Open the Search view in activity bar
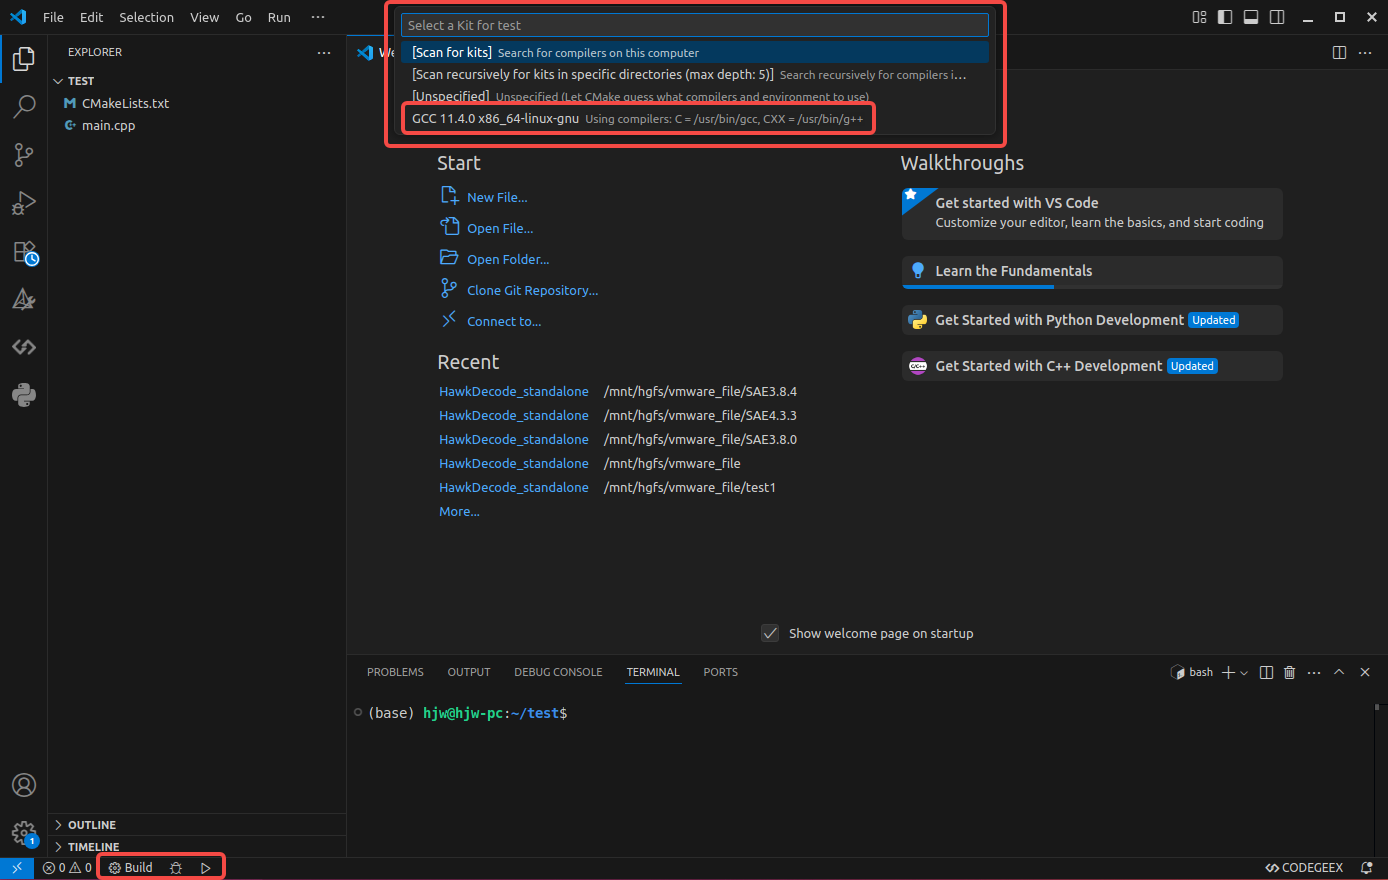The image size is (1388, 880). coord(24,107)
